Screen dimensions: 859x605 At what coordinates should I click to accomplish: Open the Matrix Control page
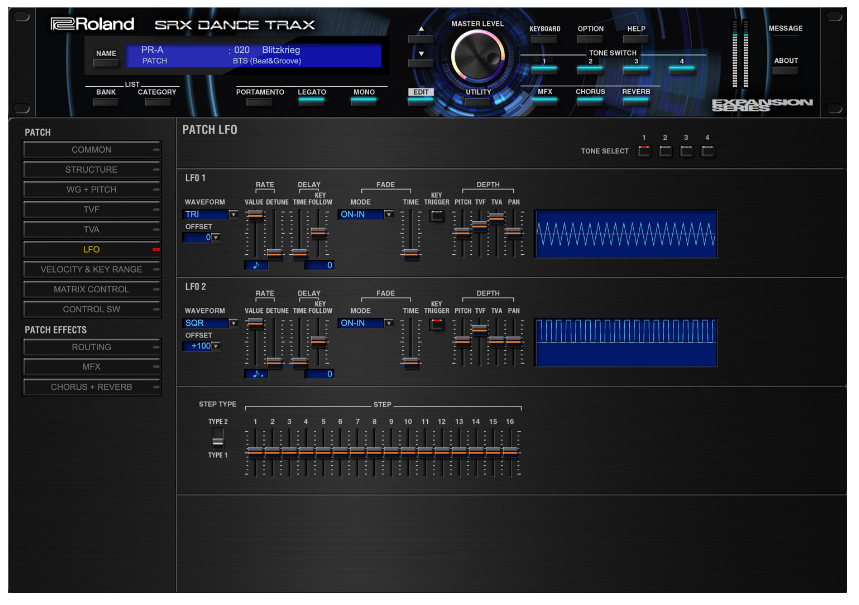pos(91,289)
